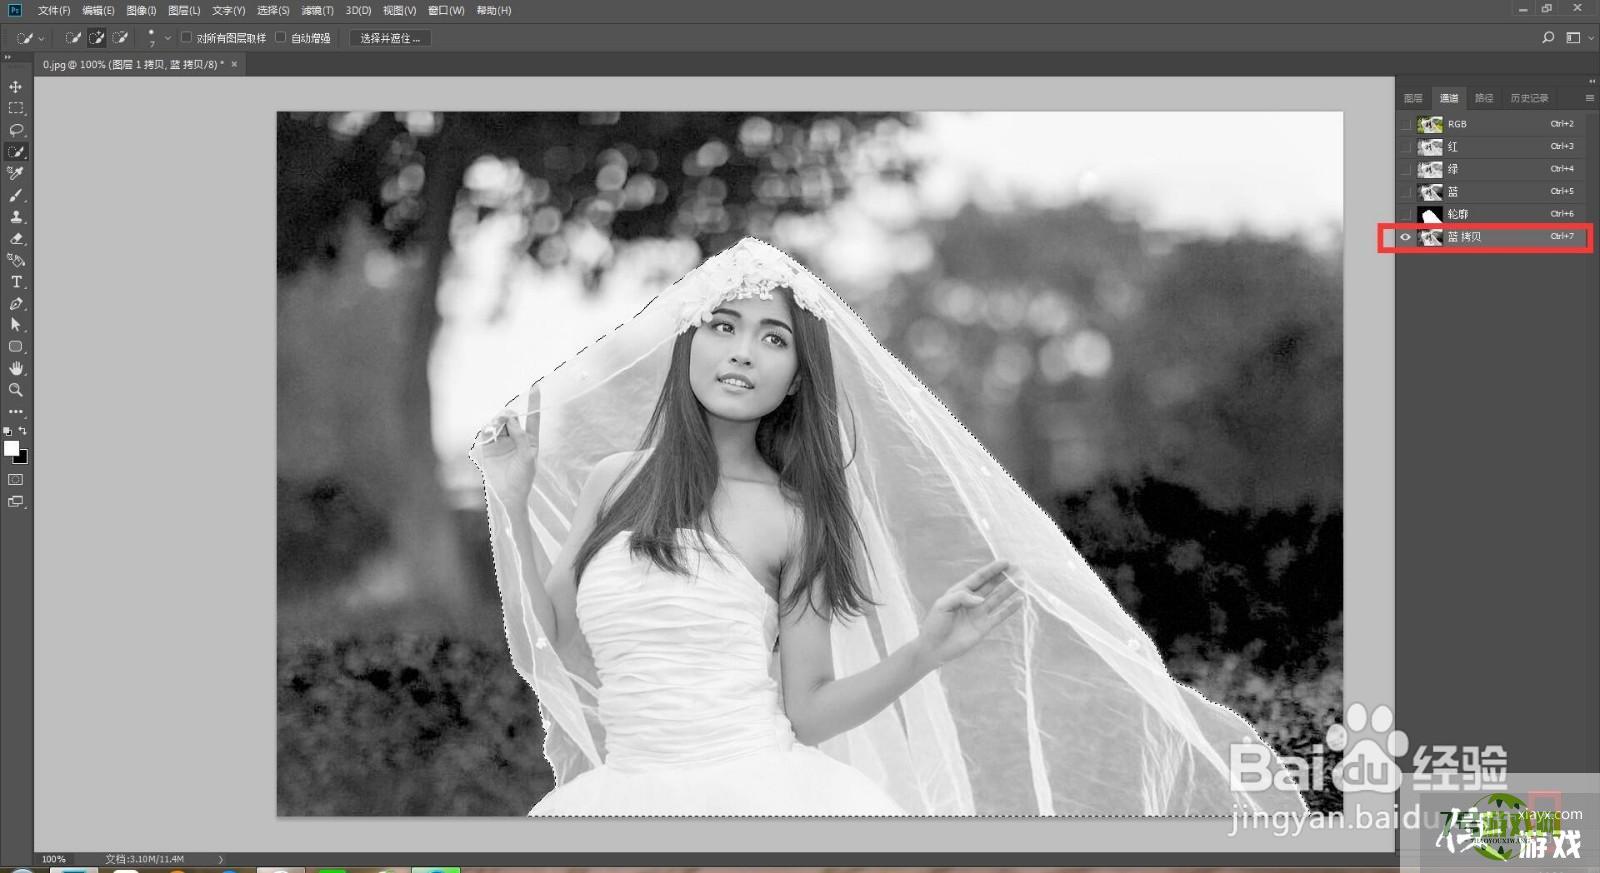Swap foreground and background colors

23,431
